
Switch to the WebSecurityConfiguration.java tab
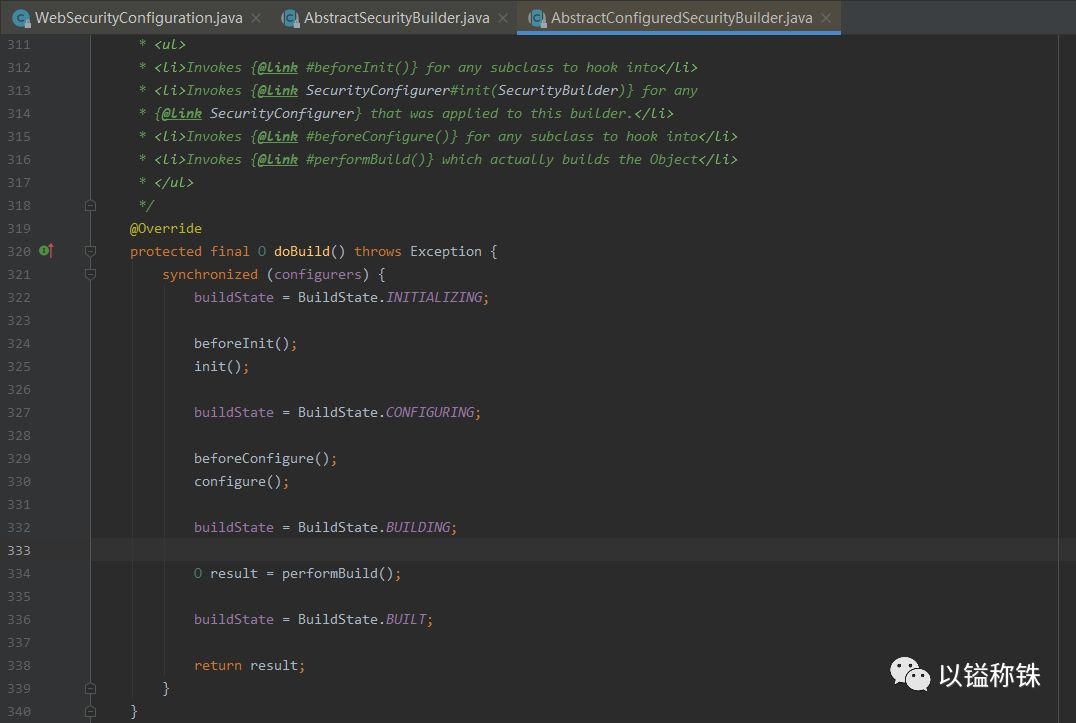tap(139, 18)
